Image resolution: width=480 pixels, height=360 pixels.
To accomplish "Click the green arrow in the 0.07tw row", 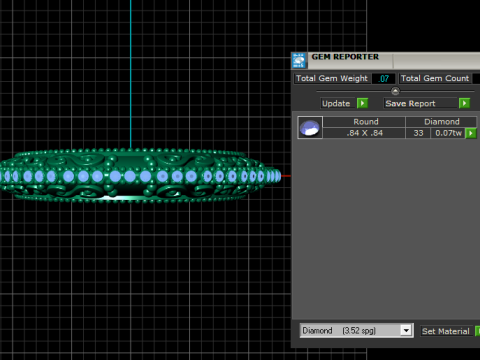I will 471,133.
